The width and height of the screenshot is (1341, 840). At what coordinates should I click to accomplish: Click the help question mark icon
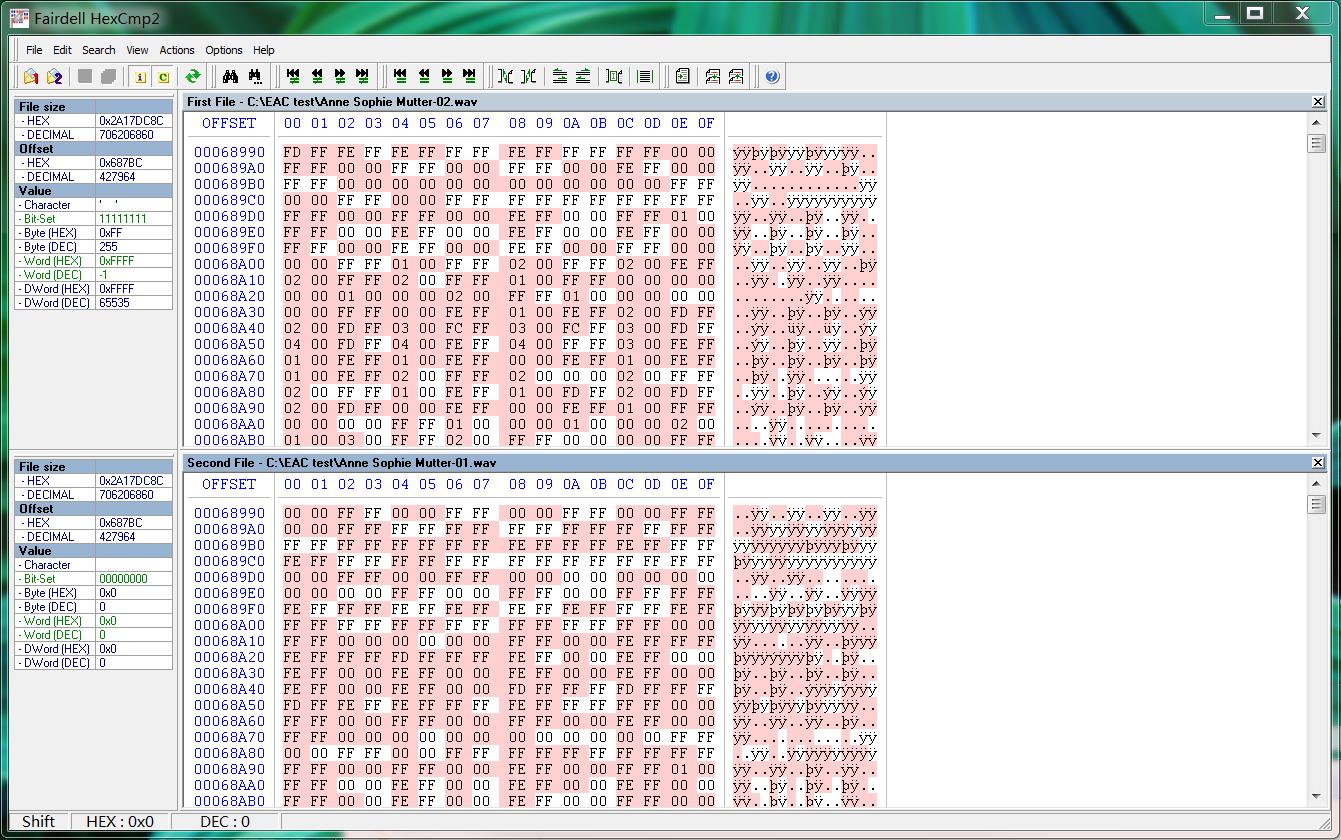click(x=772, y=77)
